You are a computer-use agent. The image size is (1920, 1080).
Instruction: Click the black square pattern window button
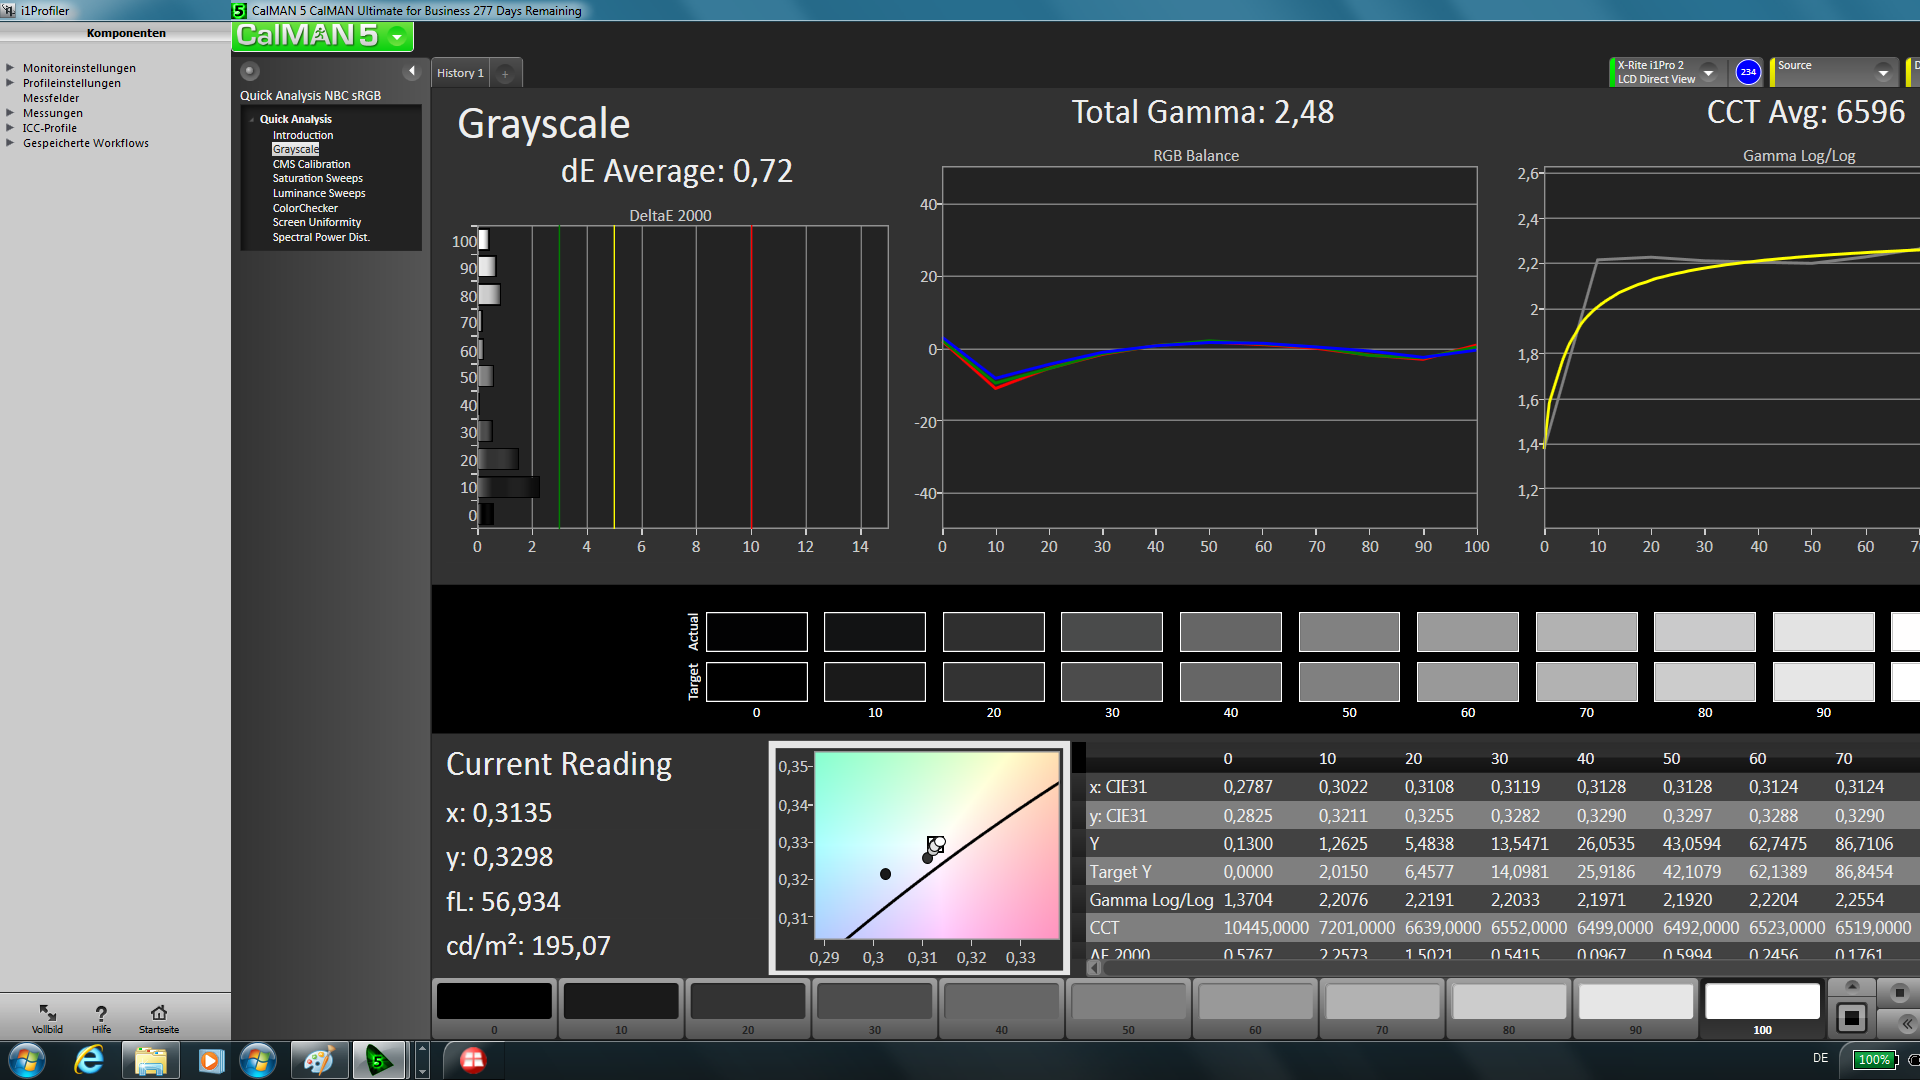tap(1851, 1018)
